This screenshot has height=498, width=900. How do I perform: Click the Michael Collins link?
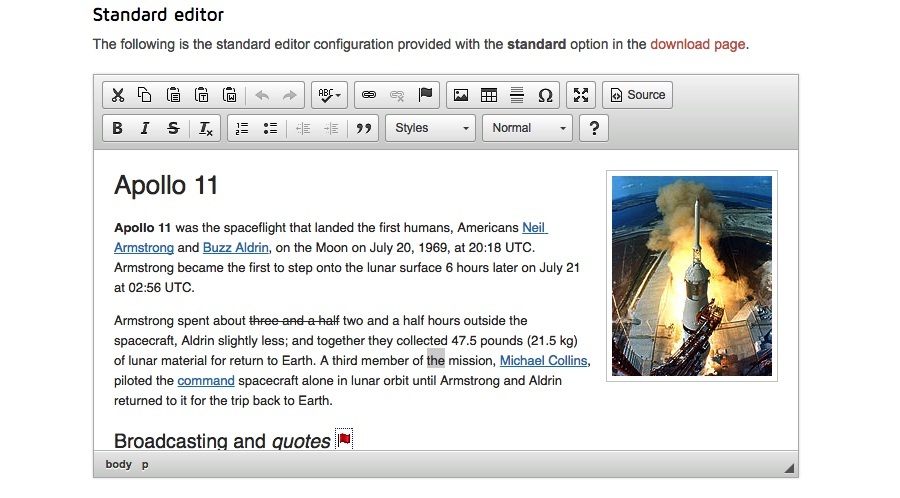(x=544, y=360)
